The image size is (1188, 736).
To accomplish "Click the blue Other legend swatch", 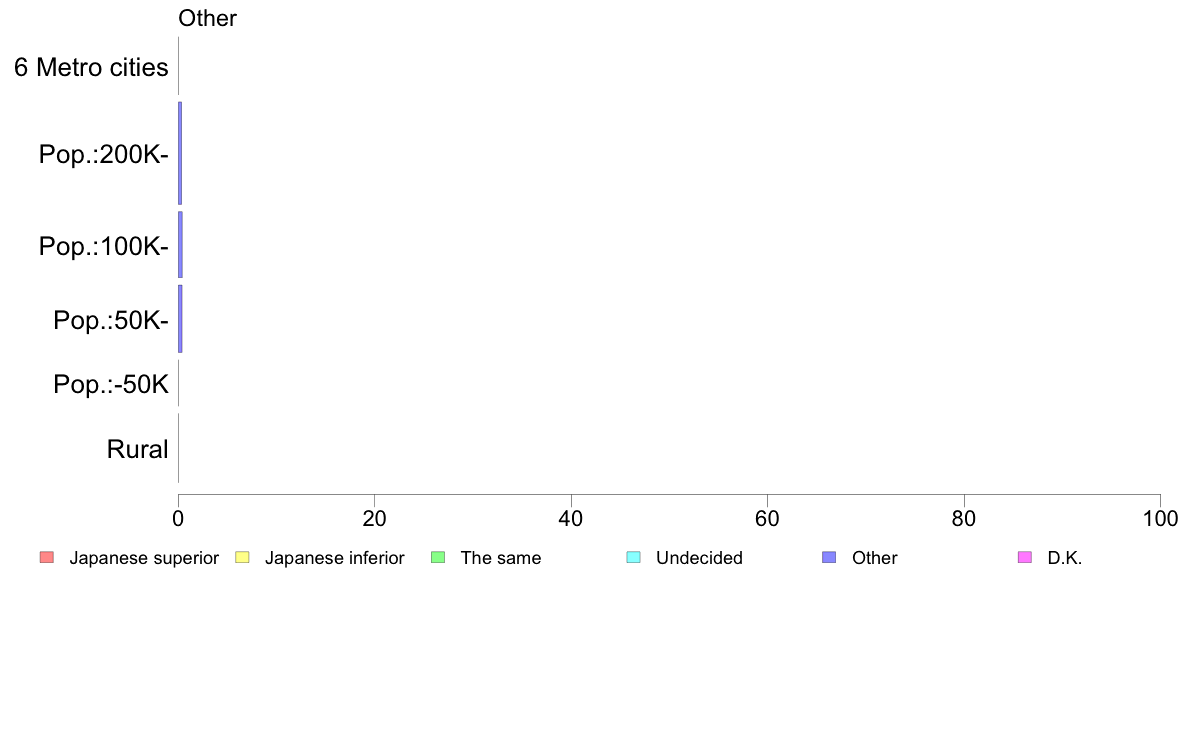I will (830, 558).
